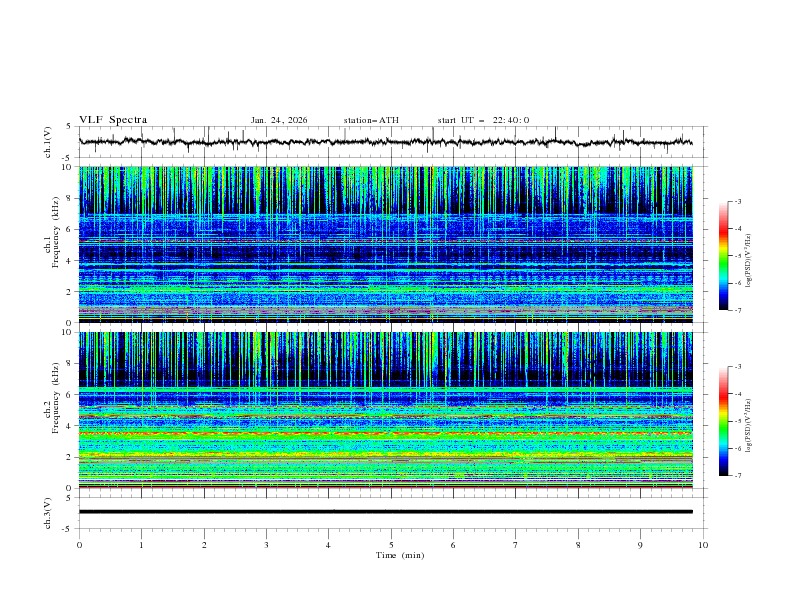Click the 0 minute tick on time axis

coord(79,544)
